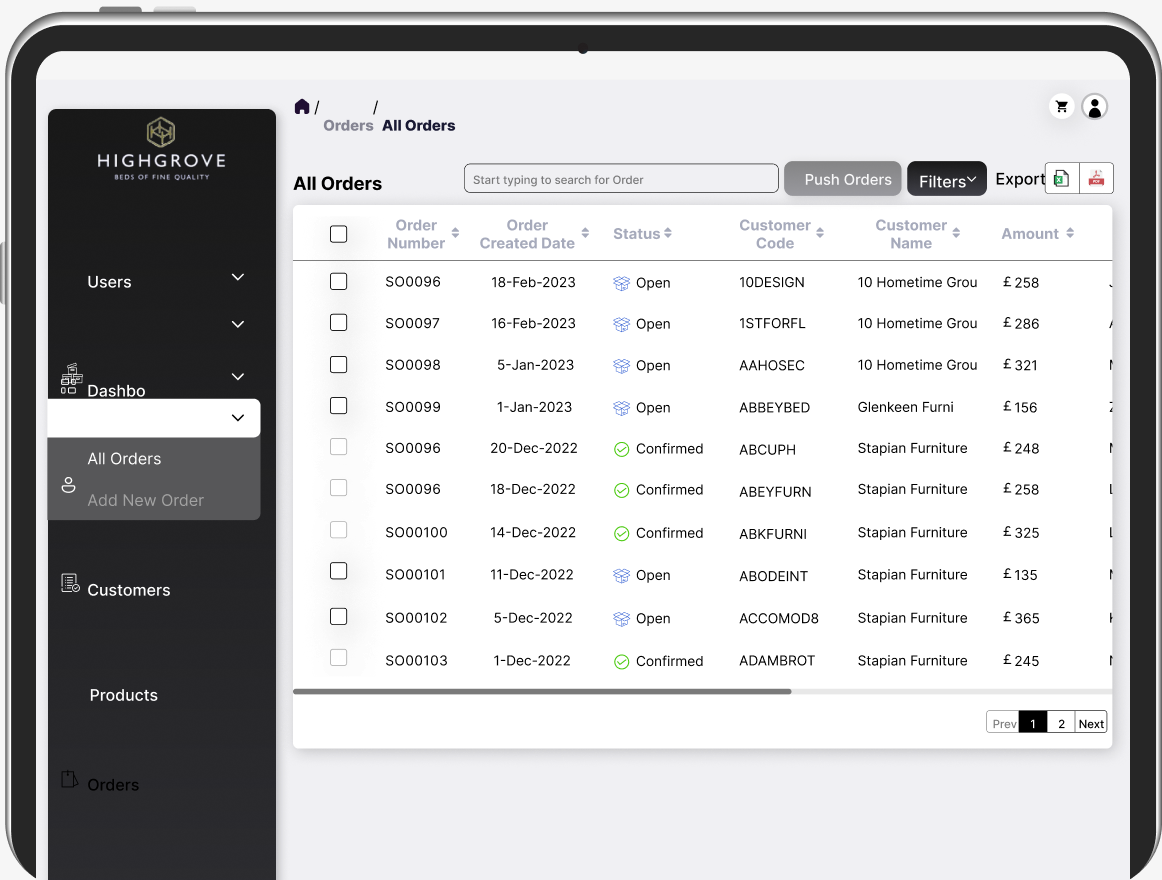Click customer code ABBEYBED cell

774,408
